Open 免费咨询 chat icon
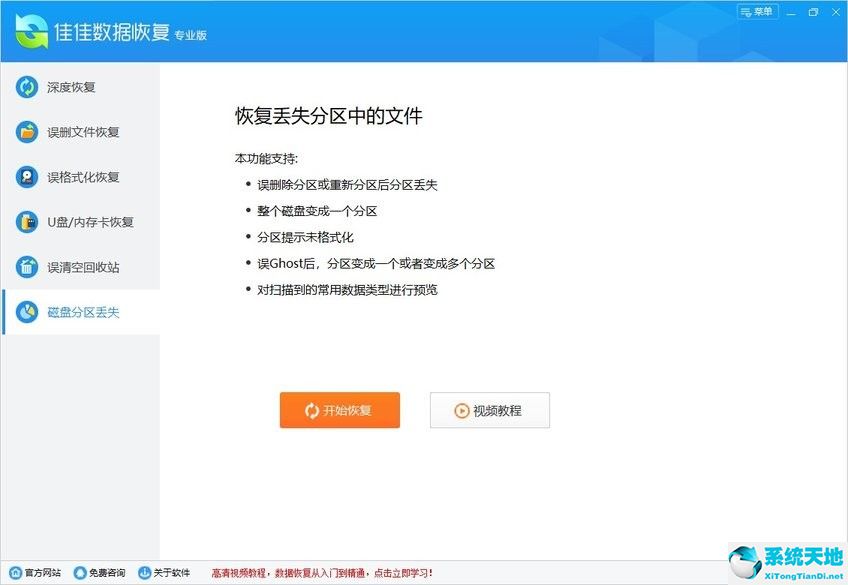Viewport: 848px width, 585px height. coord(79,573)
